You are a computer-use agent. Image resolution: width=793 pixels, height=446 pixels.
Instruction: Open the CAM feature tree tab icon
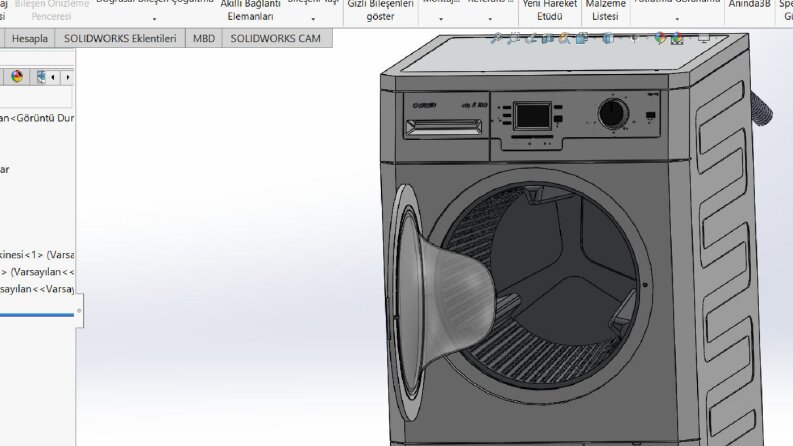[41, 77]
